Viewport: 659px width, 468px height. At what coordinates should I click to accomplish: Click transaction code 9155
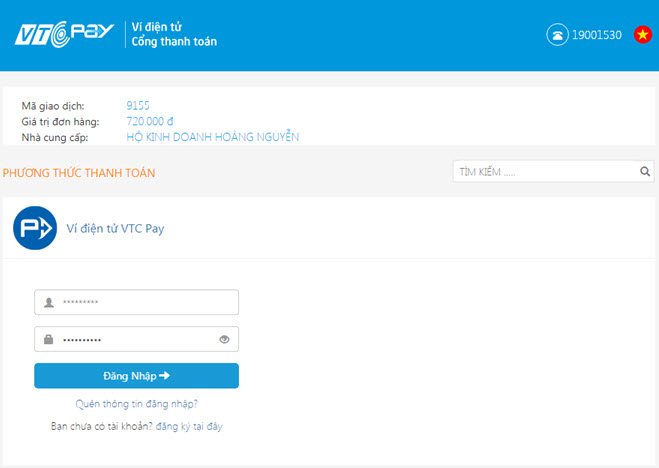pyautogui.click(x=138, y=105)
